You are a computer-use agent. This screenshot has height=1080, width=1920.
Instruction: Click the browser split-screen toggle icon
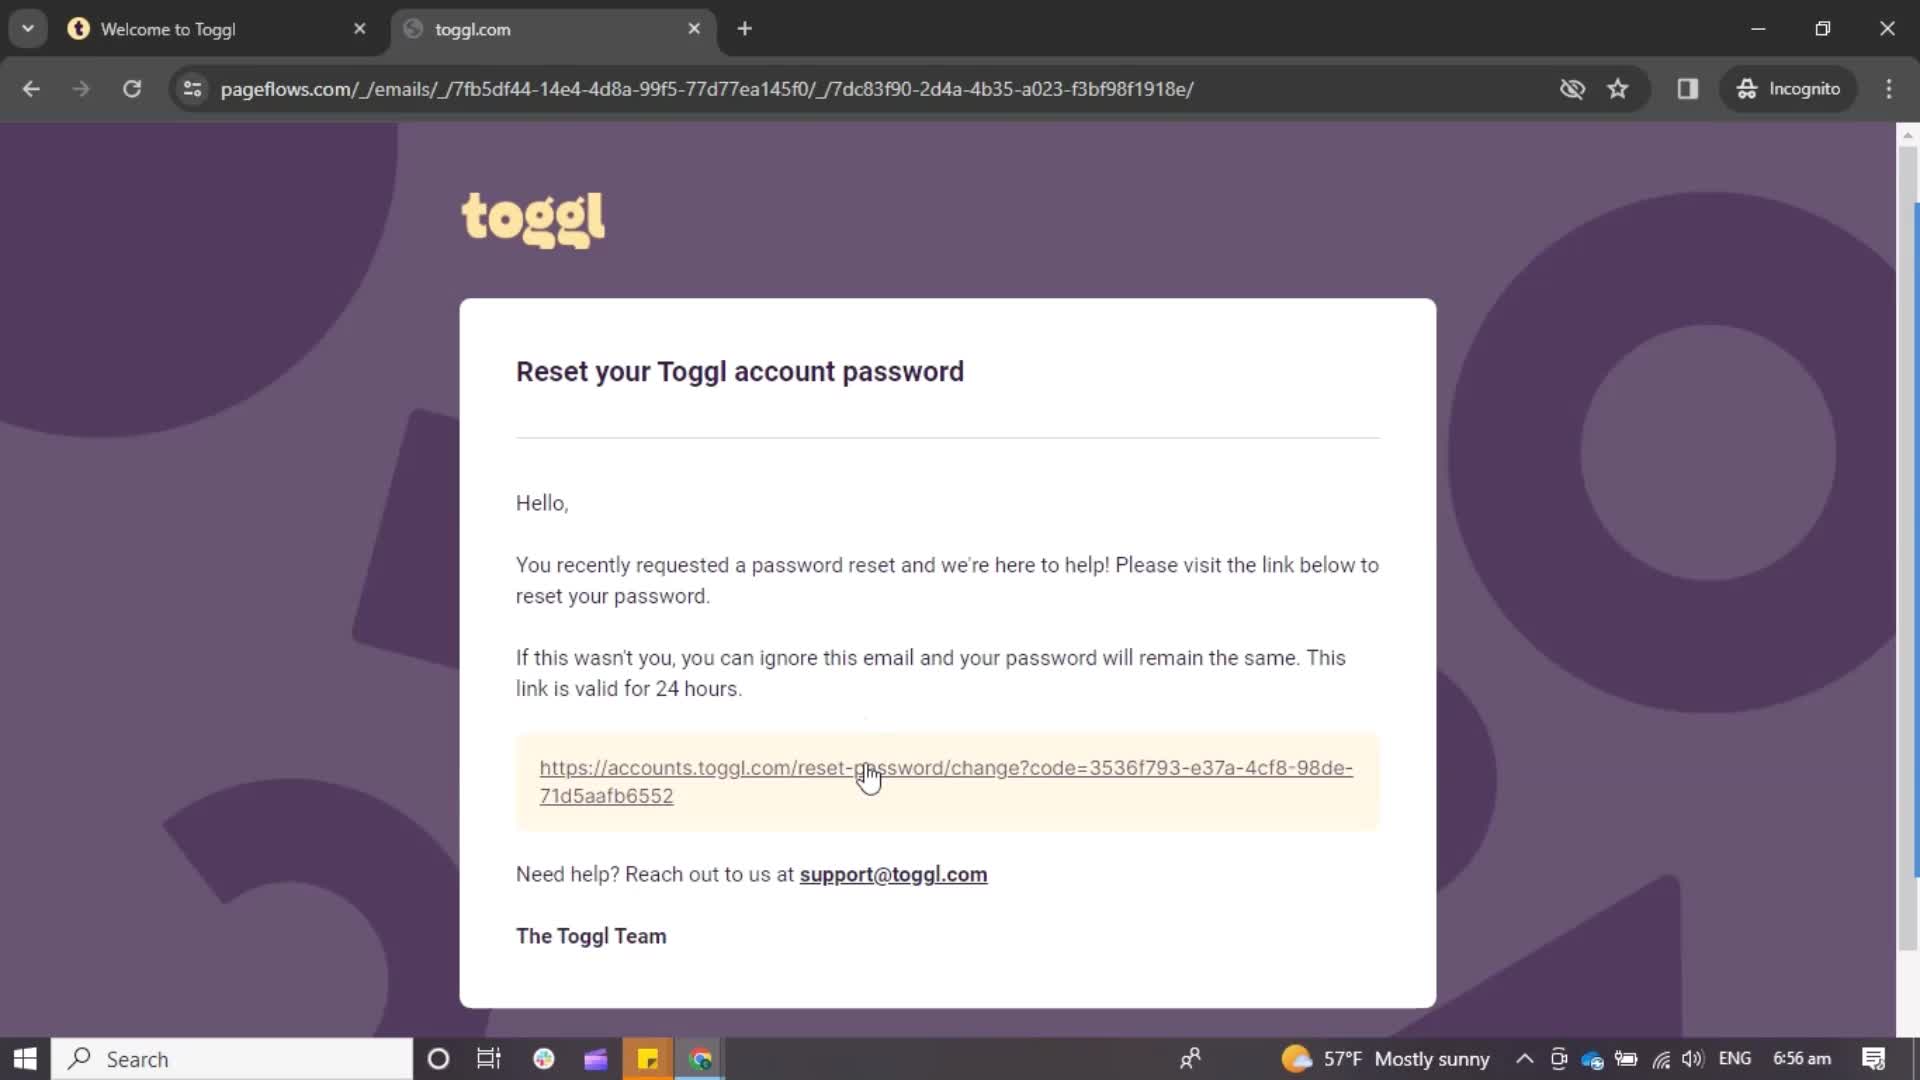pos(1688,88)
